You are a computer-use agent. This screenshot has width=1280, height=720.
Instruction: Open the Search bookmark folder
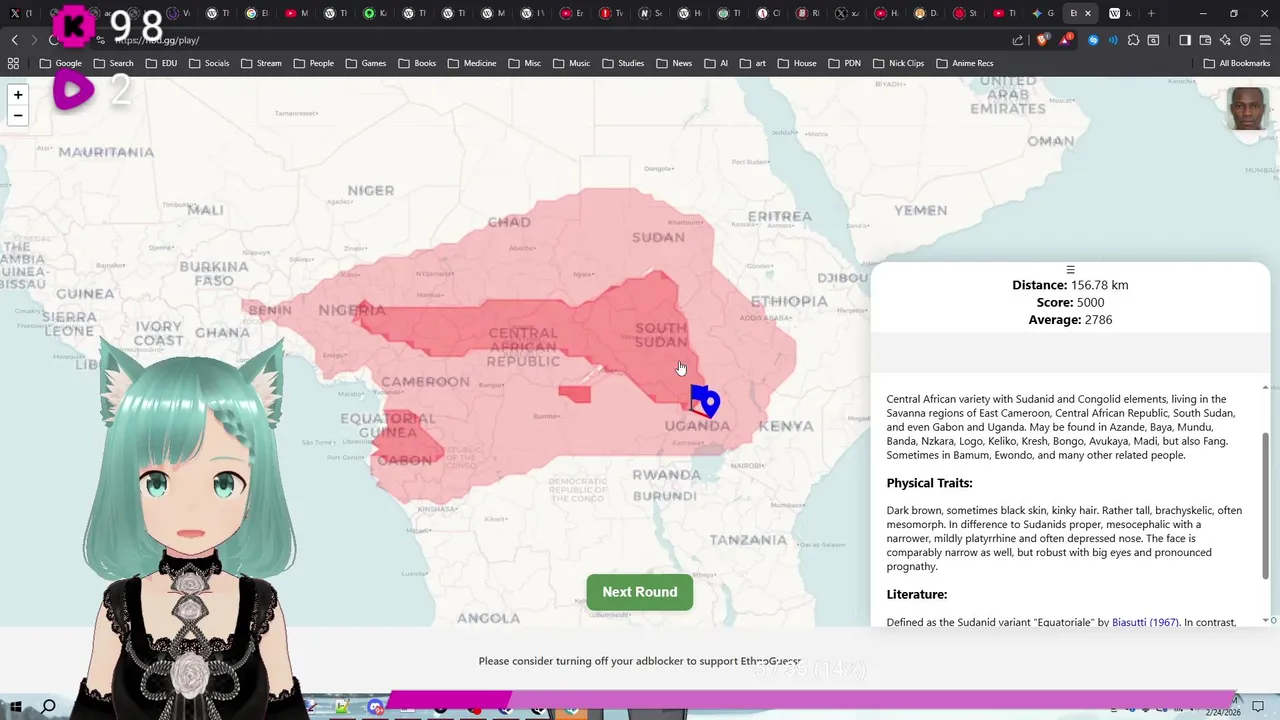coord(113,63)
